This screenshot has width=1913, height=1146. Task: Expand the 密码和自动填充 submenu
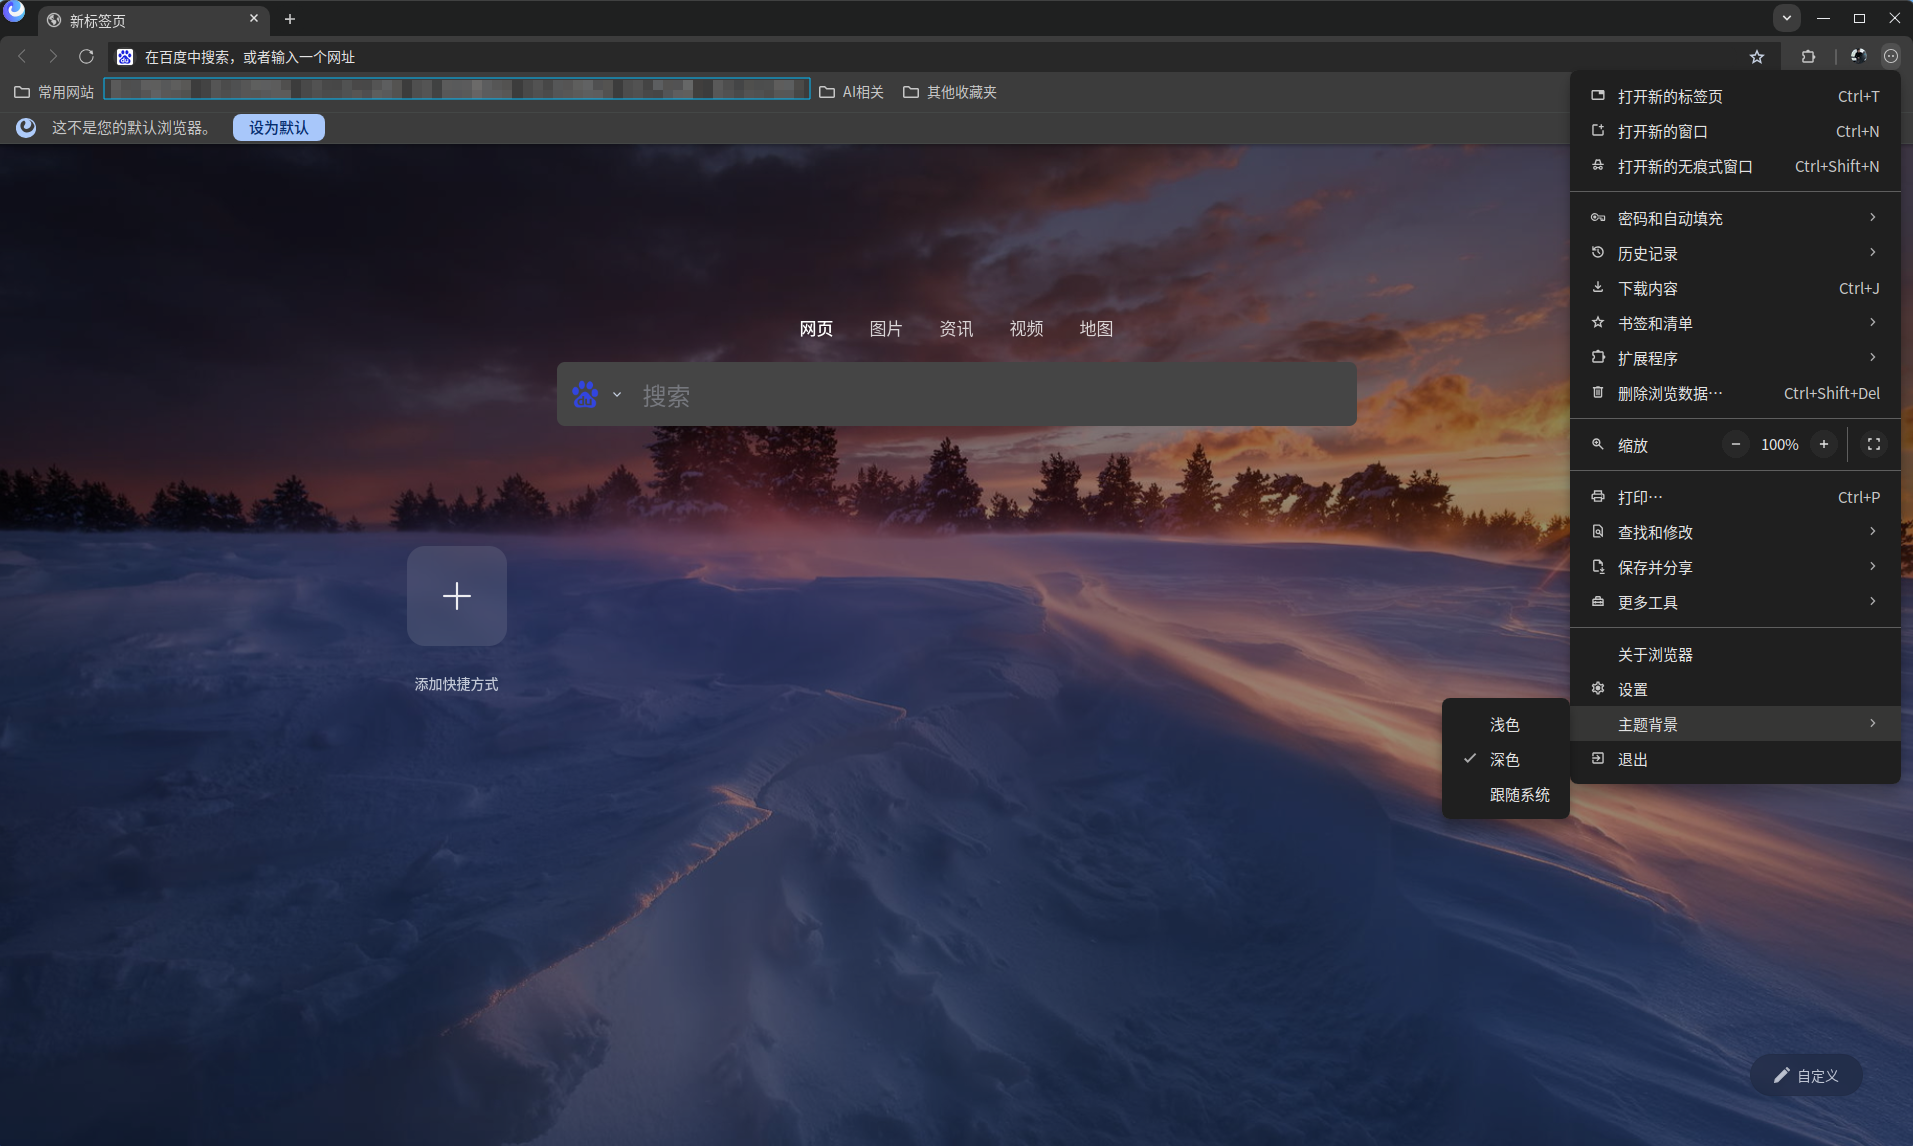click(x=1735, y=218)
